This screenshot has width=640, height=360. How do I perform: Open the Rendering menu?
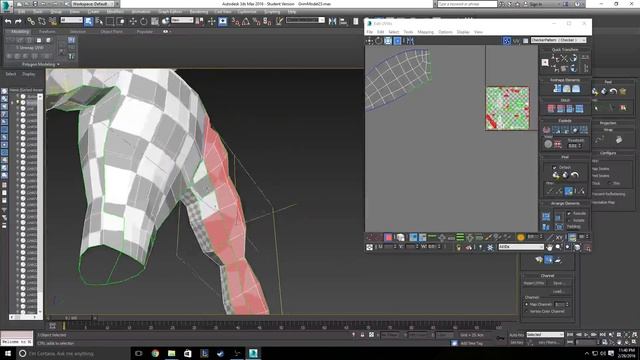[x=199, y=12]
